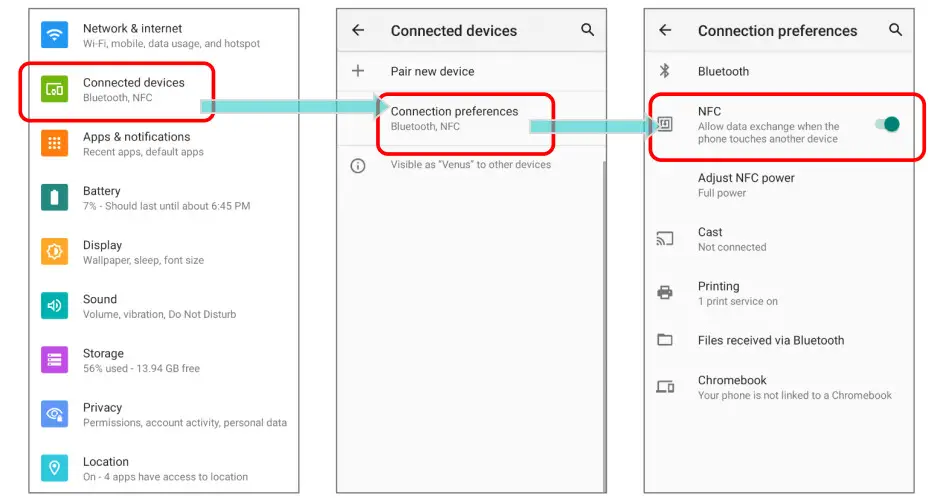Tap the green Connected devices icon

pos(54,89)
